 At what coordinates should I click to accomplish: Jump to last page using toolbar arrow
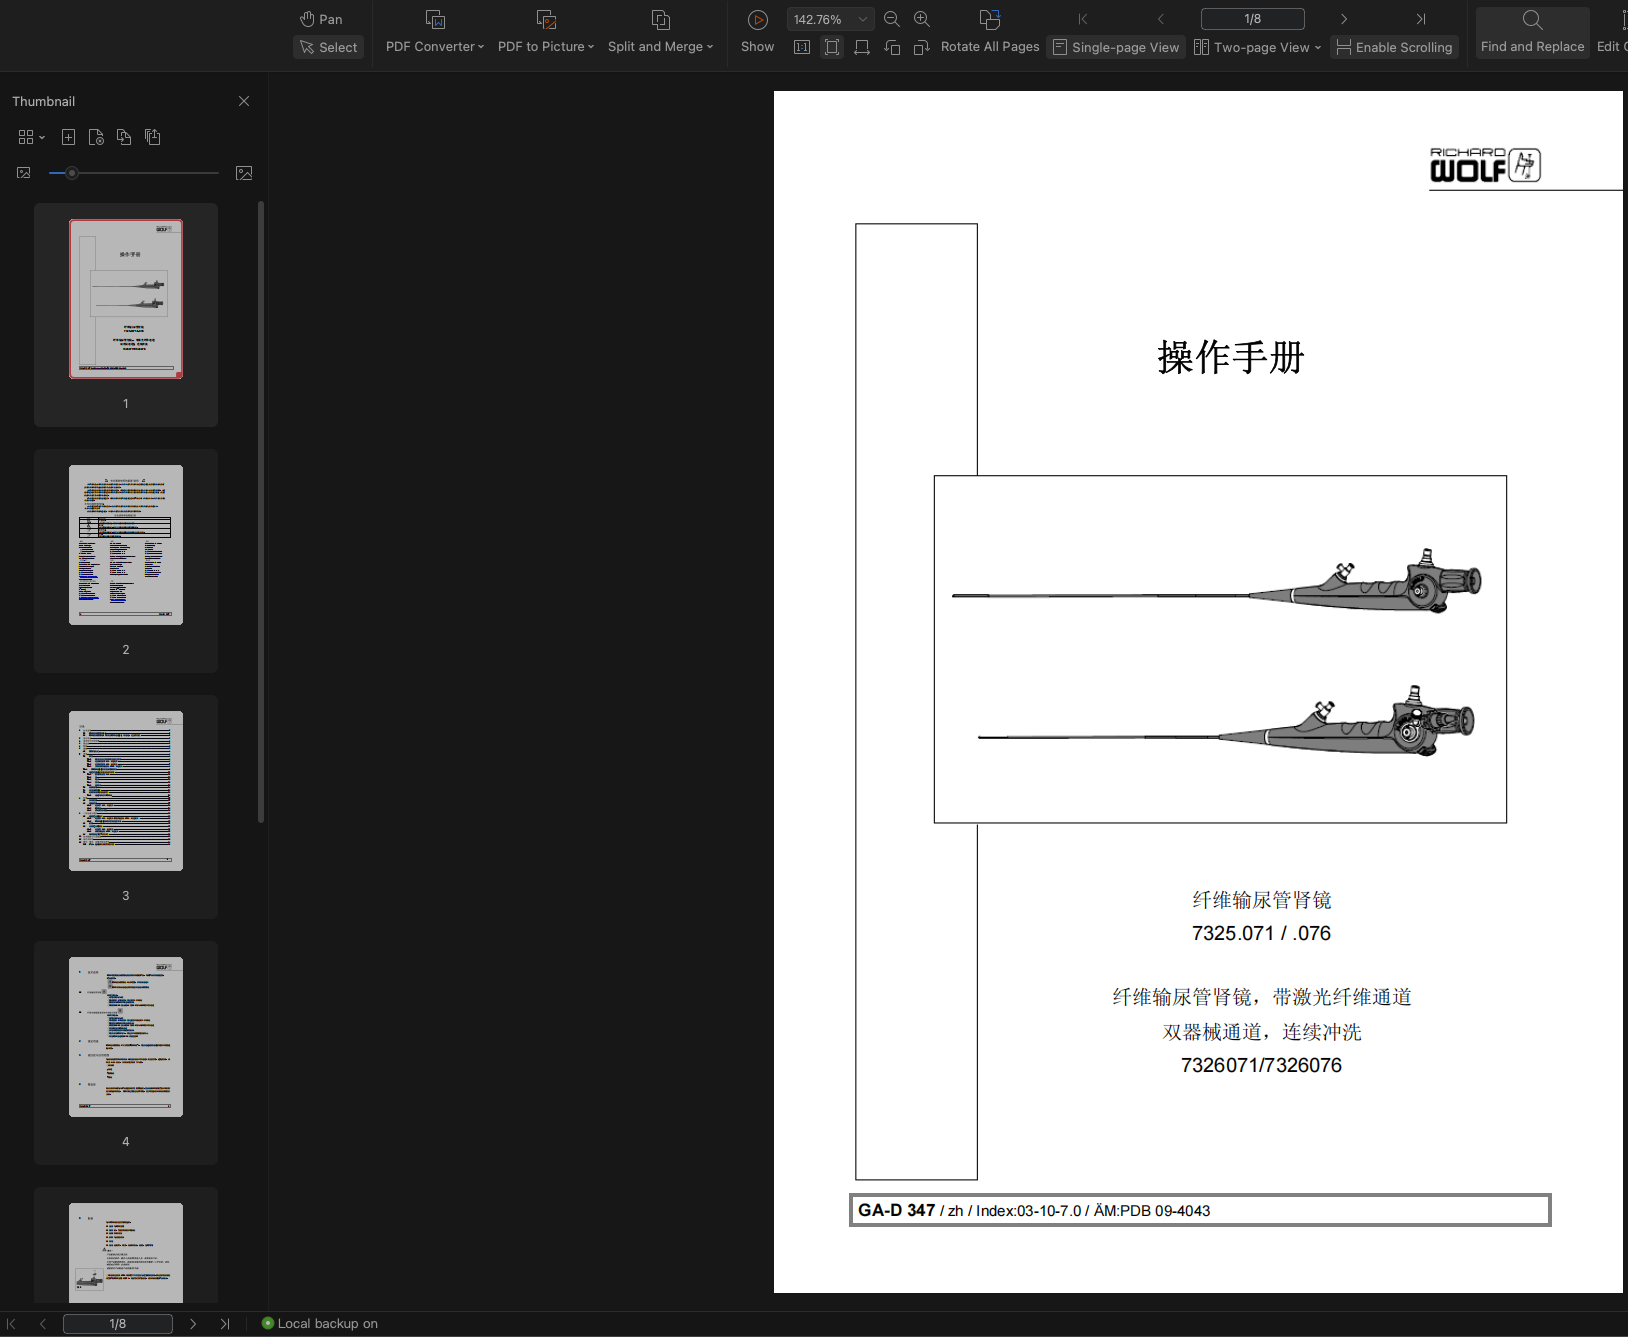click(1420, 19)
